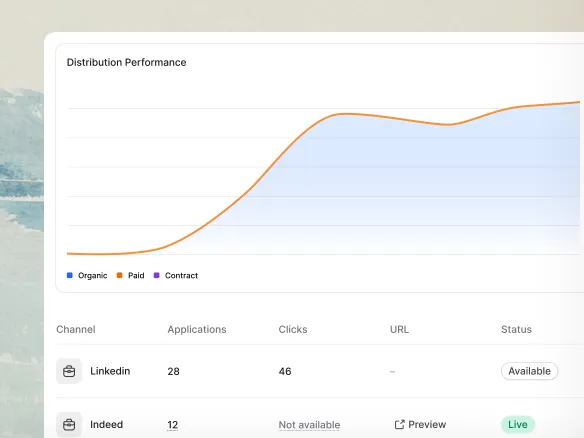Toggle the Paid legend orange swatch
The width and height of the screenshot is (584, 438).
[120, 275]
